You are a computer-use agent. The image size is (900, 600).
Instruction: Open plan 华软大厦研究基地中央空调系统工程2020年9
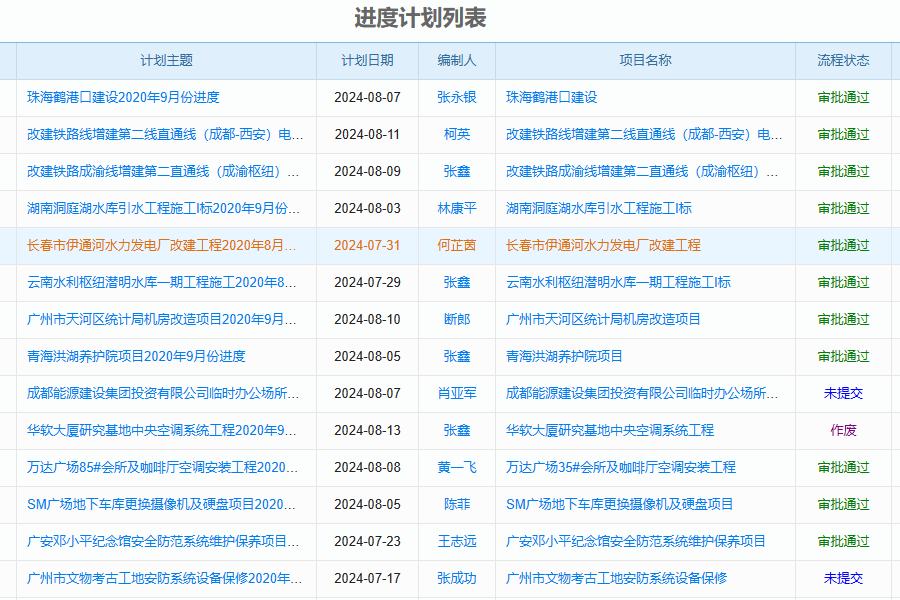(162, 431)
